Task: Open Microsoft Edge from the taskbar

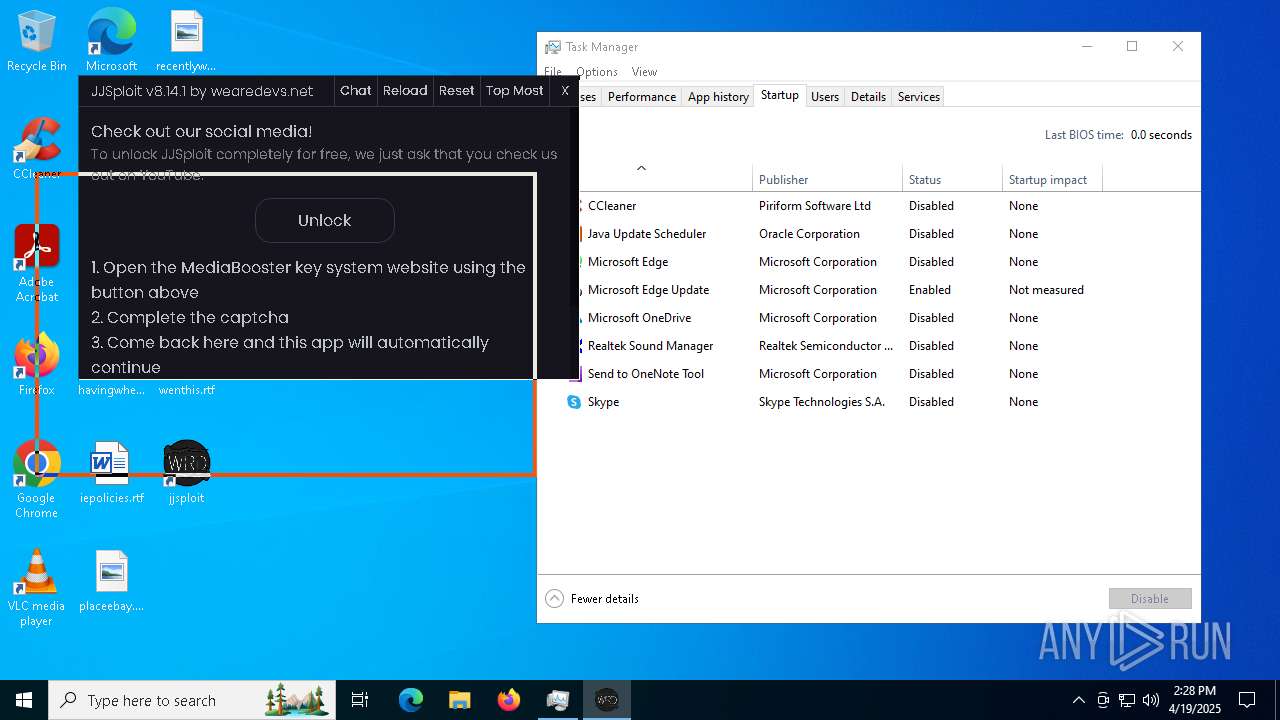Action: coord(411,700)
